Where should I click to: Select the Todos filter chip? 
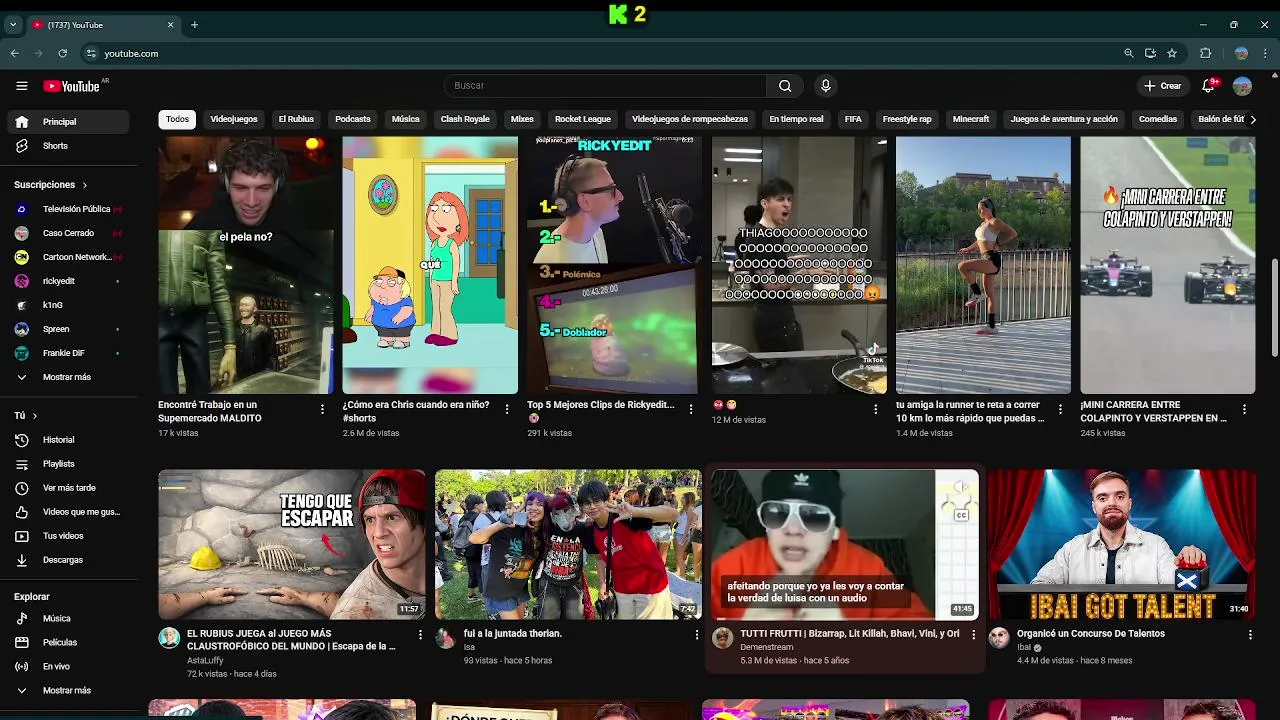(x=177, y=119)
